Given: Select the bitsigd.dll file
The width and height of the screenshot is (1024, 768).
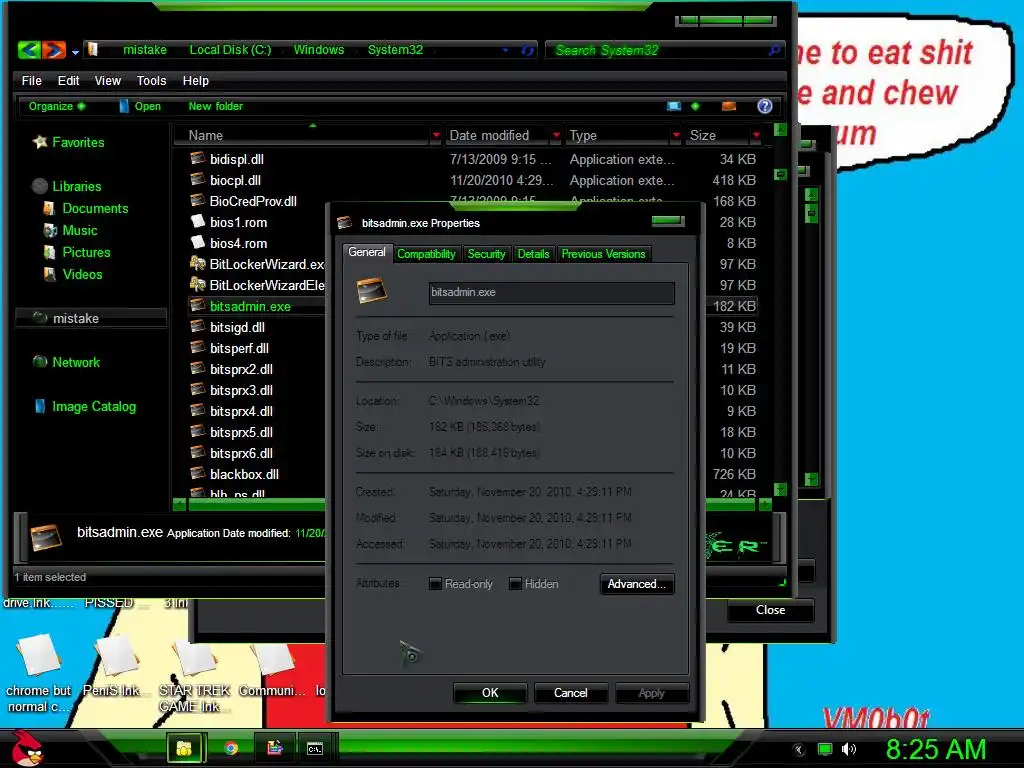Looking at the screenshot, I should point(237,327).
